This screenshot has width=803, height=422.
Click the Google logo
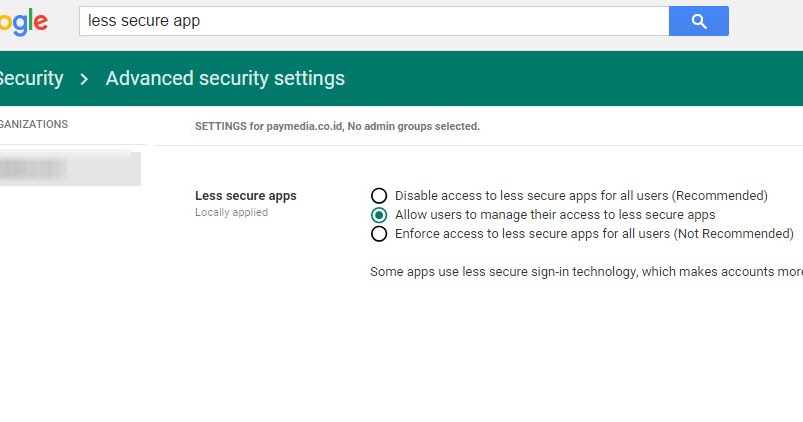coord(24,21)
